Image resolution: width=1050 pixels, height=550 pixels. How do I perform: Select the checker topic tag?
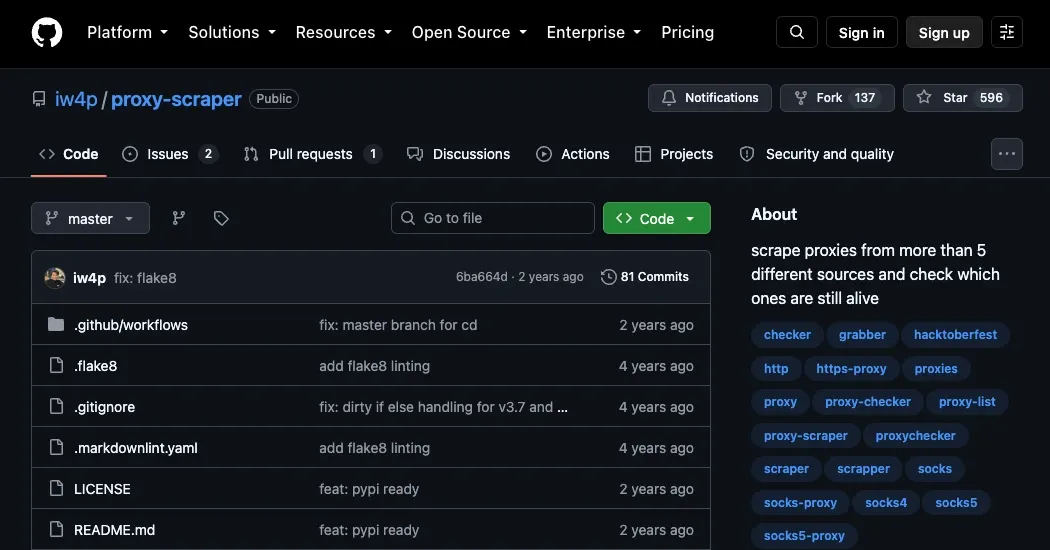coord(788,335)
